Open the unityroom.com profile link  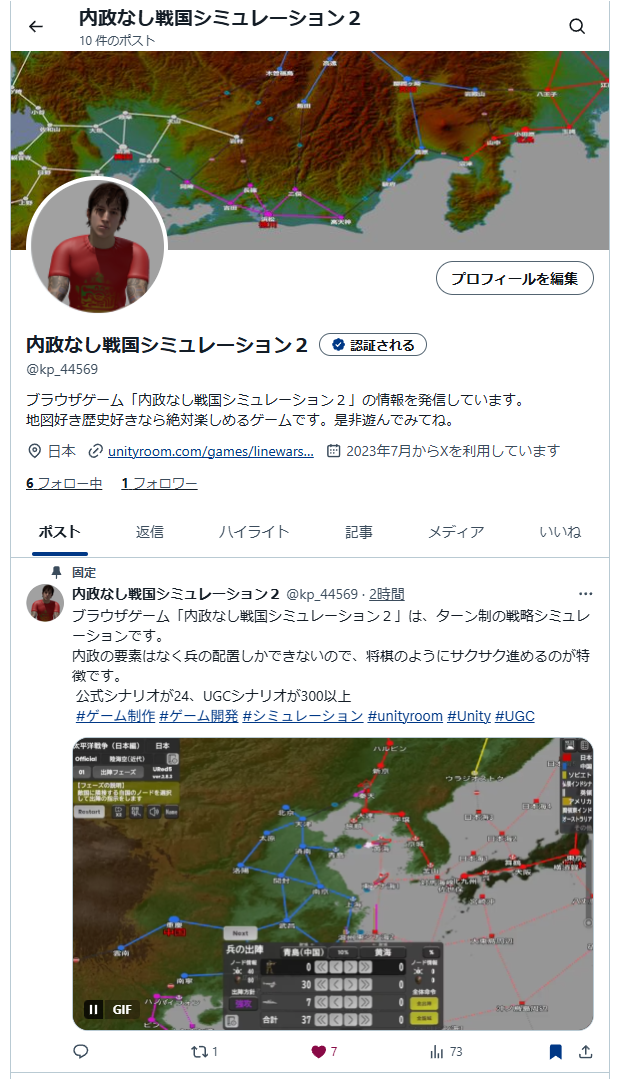[x=210, y=451]
